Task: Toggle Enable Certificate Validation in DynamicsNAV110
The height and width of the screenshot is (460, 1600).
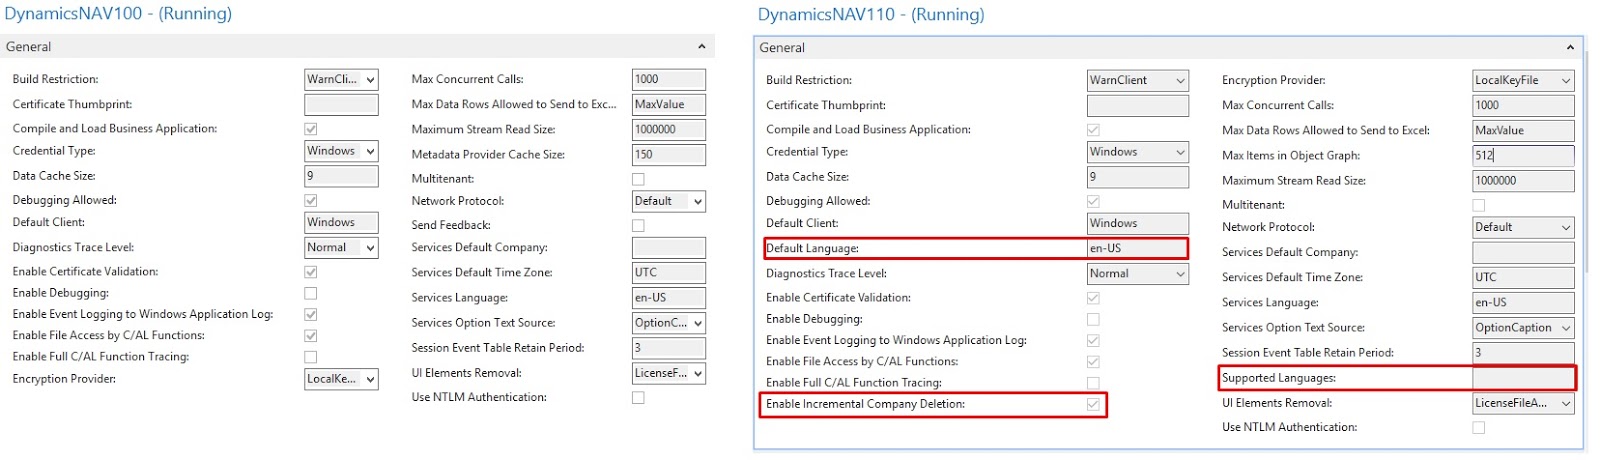Action: (1093, 298)
